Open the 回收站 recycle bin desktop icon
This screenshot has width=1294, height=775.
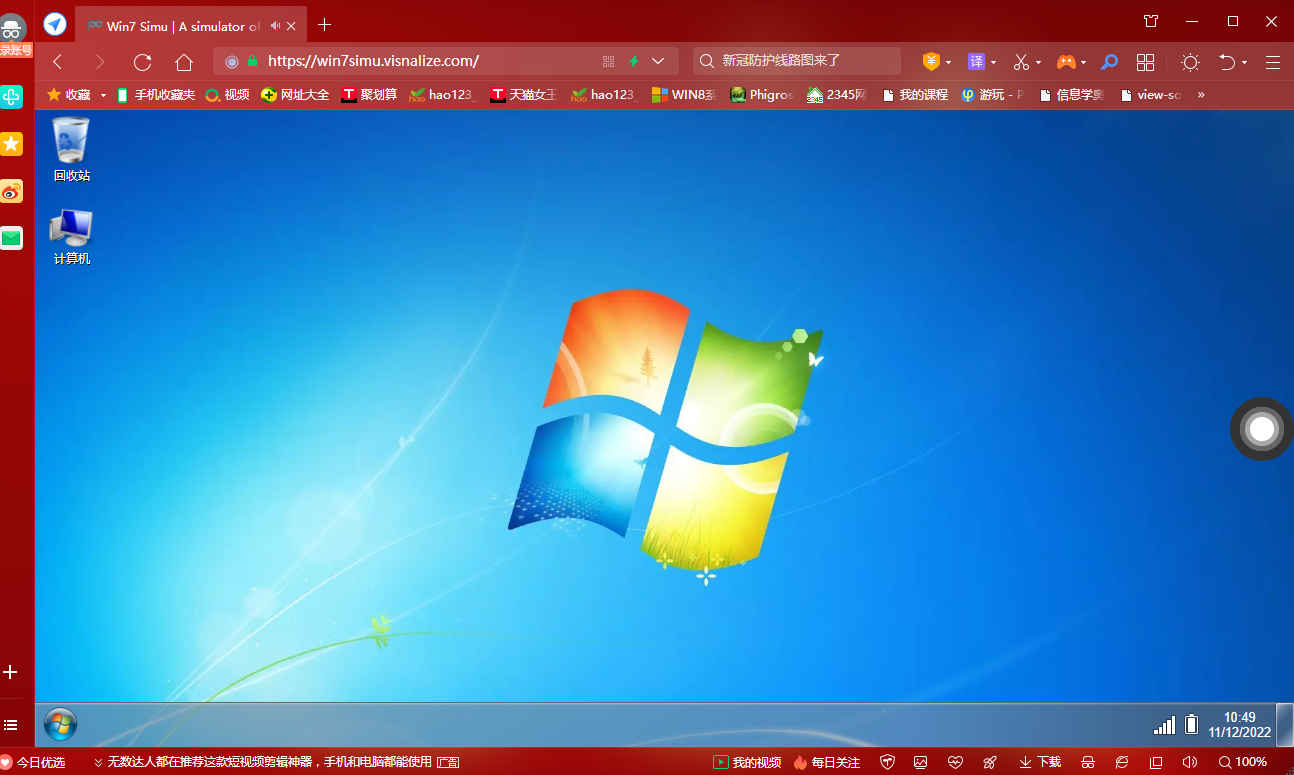(x=71, y=150)
